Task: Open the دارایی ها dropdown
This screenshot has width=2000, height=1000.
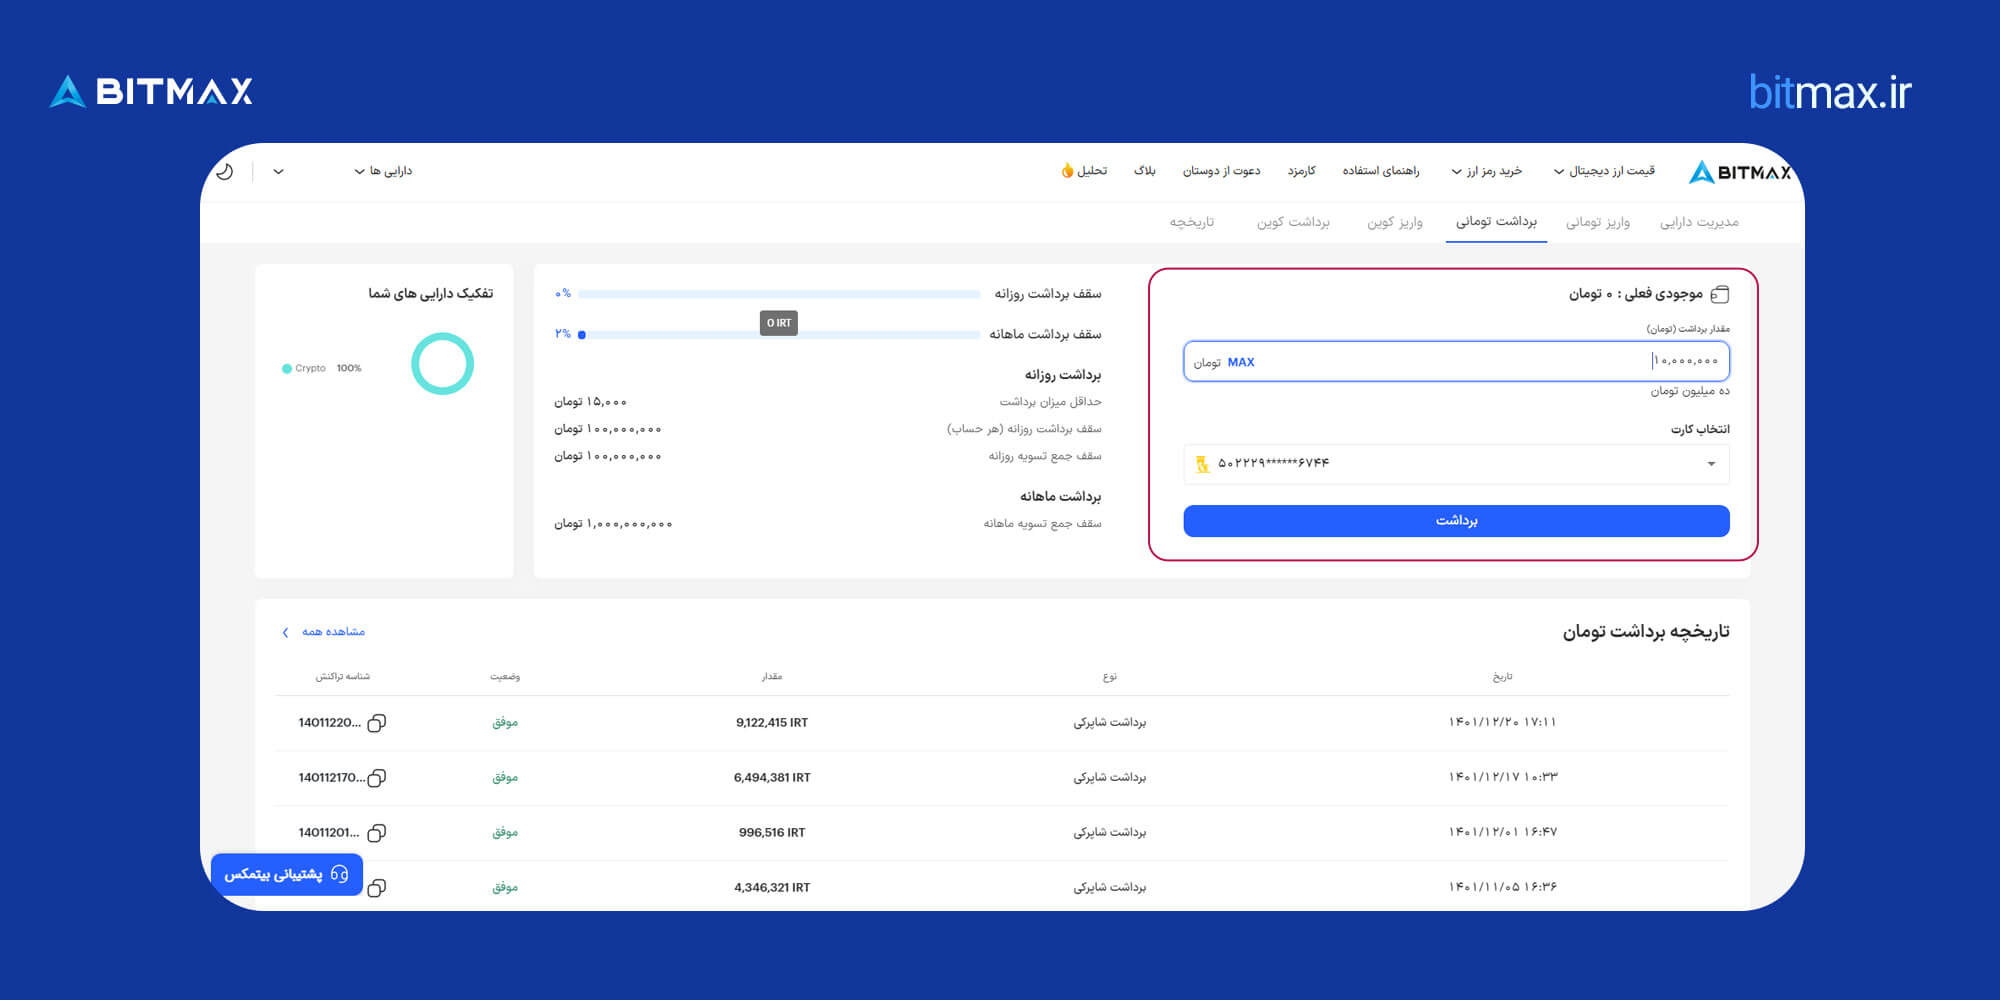Action: pyautogui.click(x=383, y=171)
